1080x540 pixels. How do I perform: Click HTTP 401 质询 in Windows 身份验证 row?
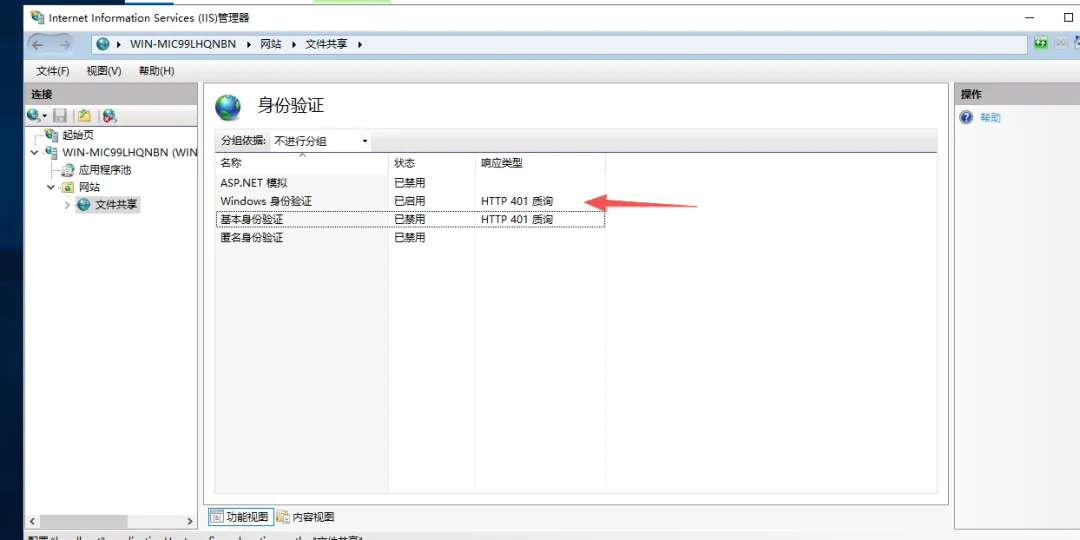517,201
